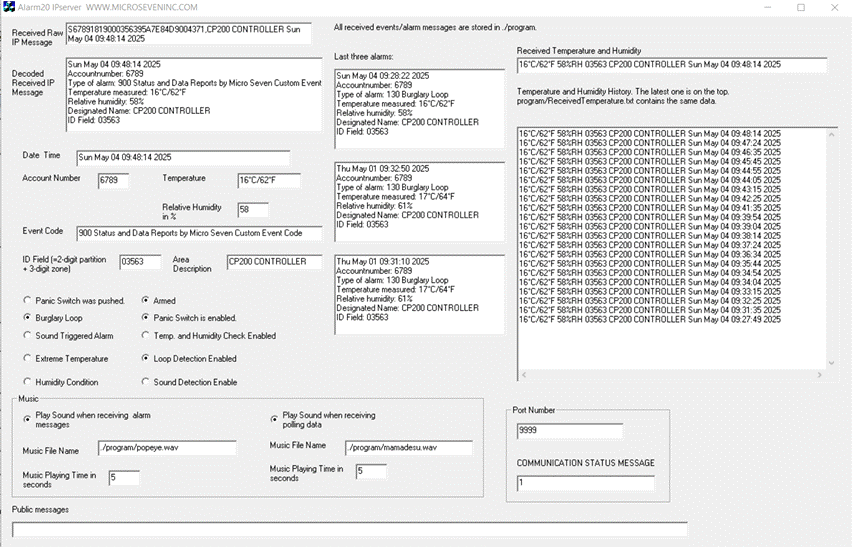852x547 pixels.
Task: Click history list right scroll arrow
Action: click(820, 375)
